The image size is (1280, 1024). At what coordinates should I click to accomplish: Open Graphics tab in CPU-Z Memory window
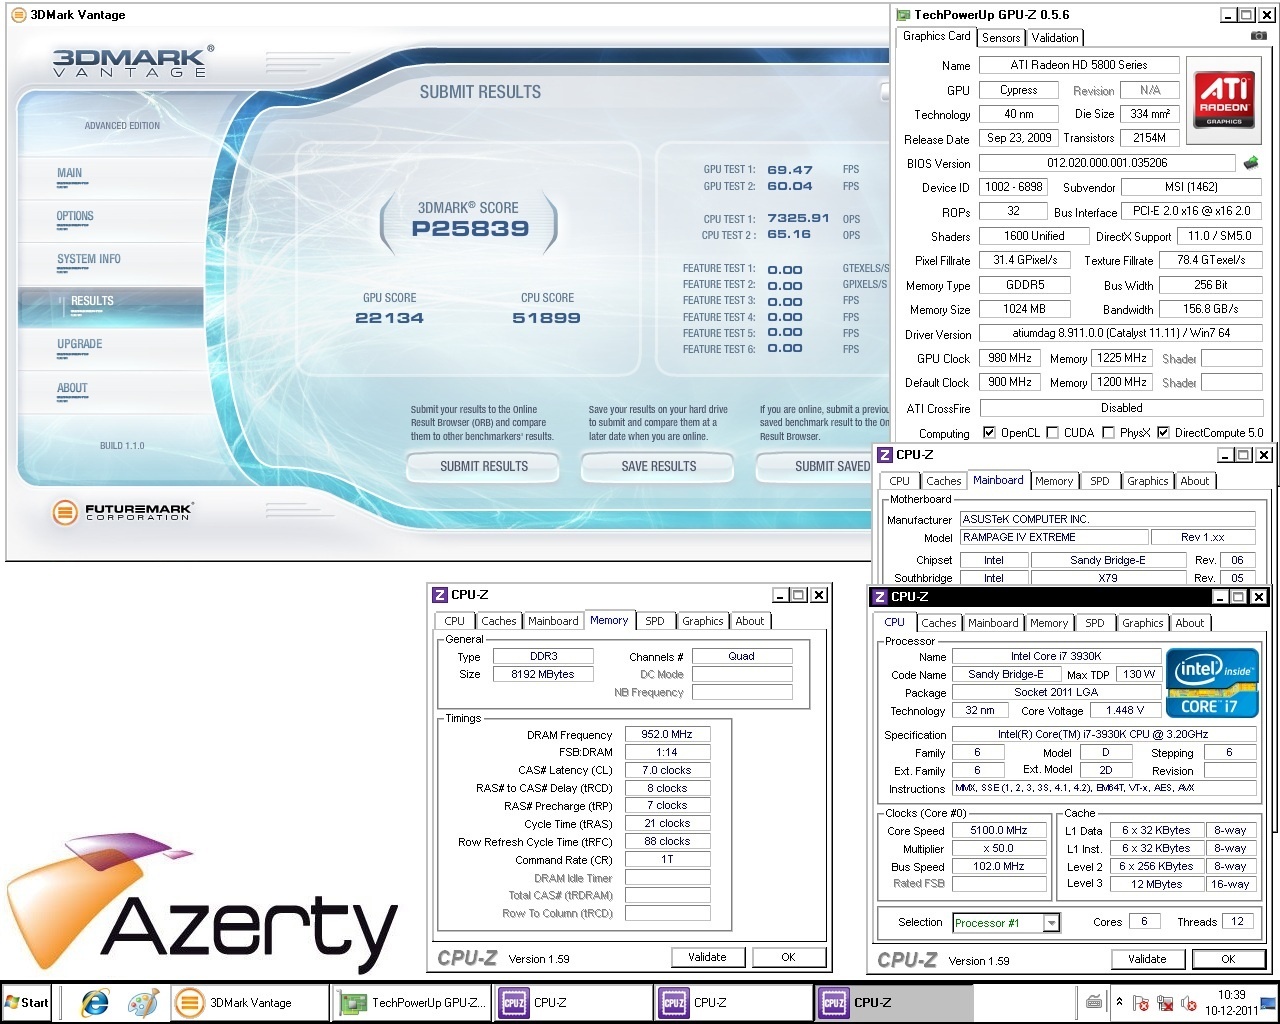pyautogui.click(x=703, y=621)
